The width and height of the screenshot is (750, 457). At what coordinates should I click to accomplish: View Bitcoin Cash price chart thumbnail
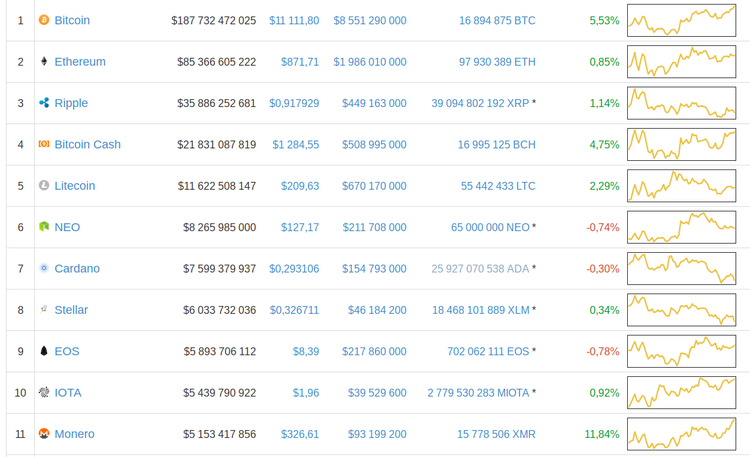(x=682, y=145)
